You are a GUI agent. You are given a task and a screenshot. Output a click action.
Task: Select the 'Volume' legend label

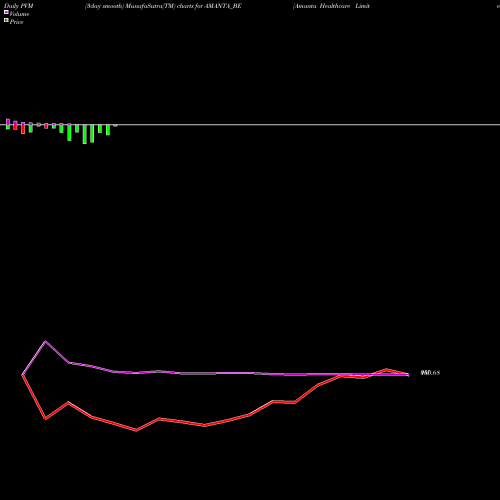point(19,14)
